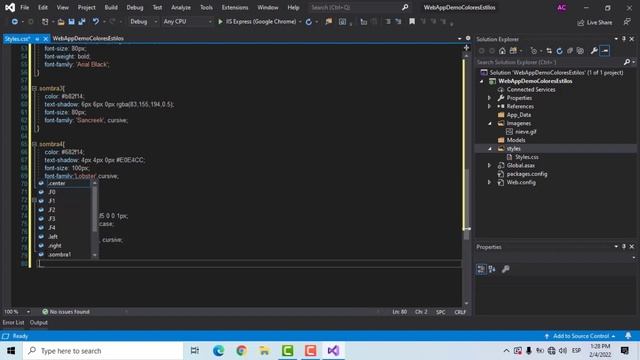Click the Save All icon
Viewport: 640px width, 360px height.
pos(82,22)
